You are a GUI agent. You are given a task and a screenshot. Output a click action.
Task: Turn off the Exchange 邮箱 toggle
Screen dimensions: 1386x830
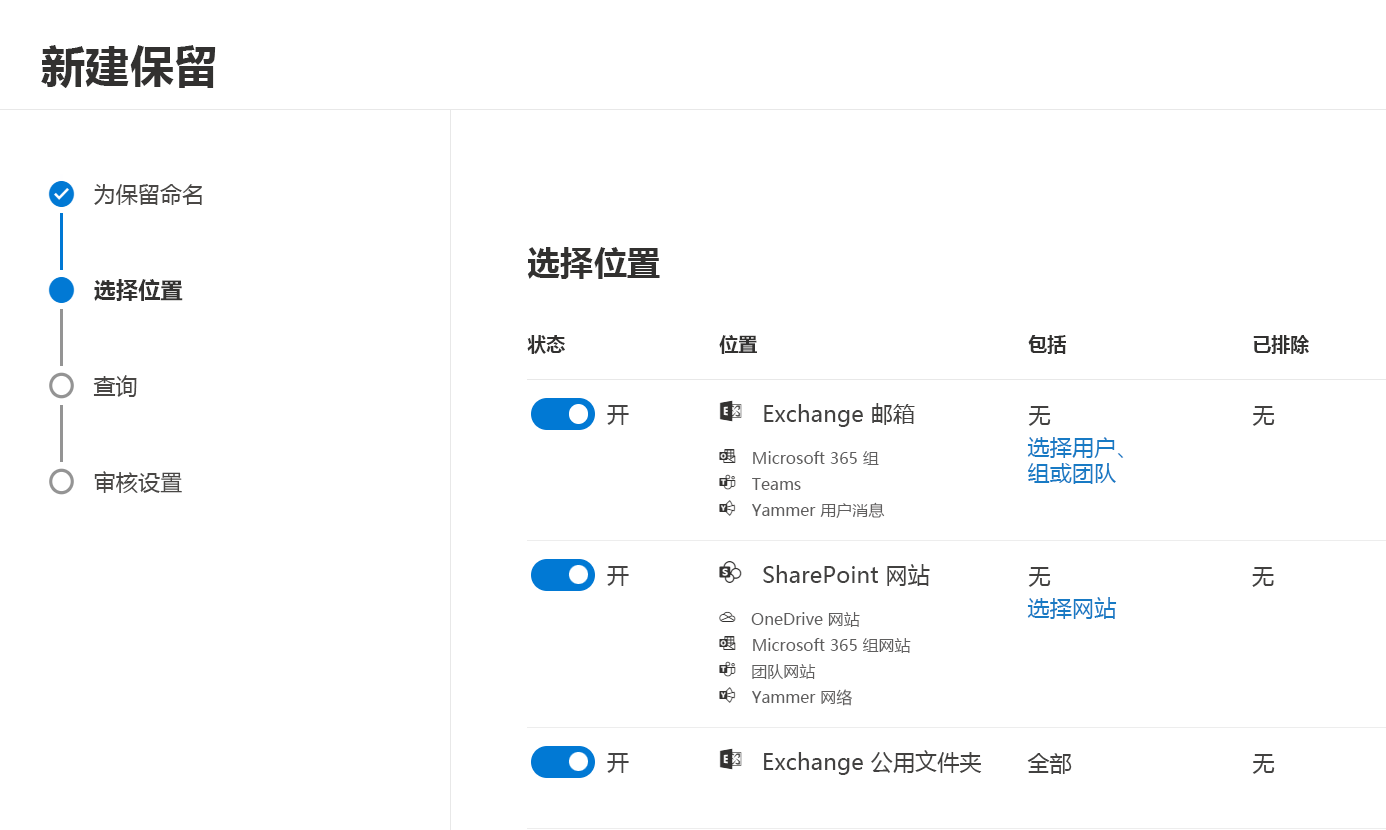tap(563, 414)
